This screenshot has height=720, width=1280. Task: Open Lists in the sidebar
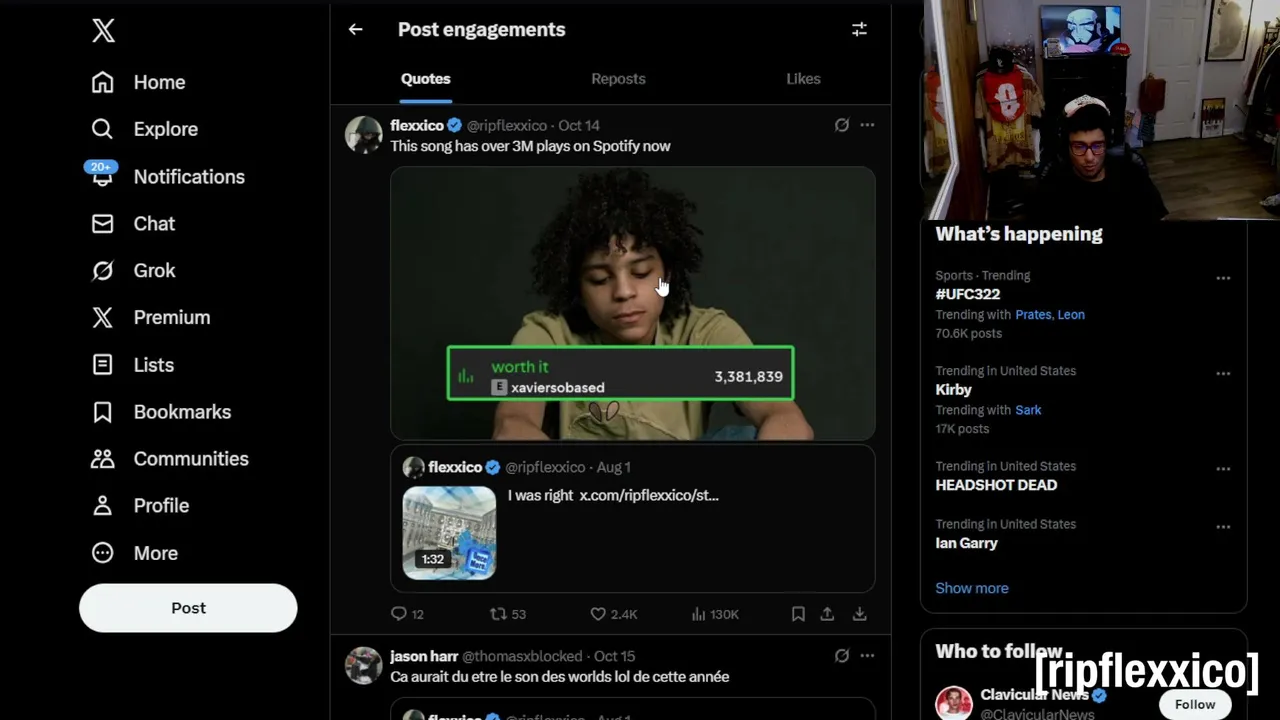pyautogui.click(x=132, y=365)
